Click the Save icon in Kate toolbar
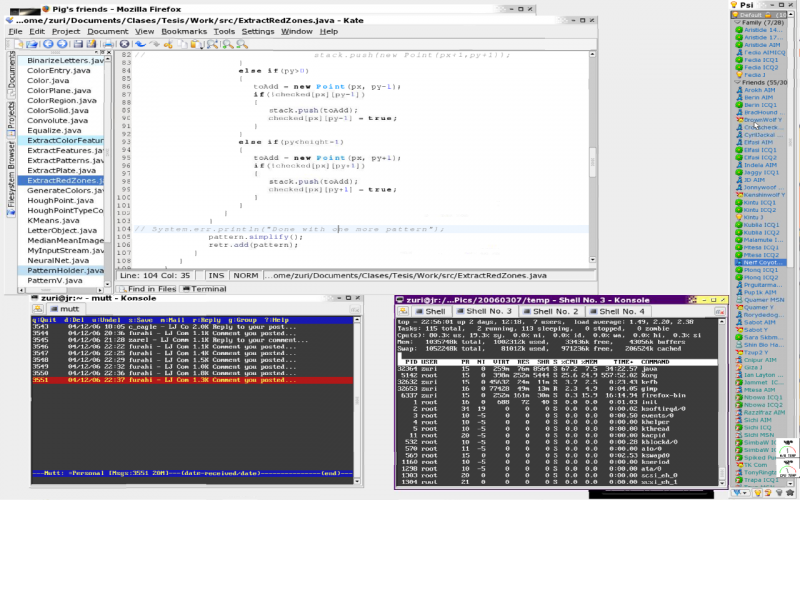 pos(78,44)
